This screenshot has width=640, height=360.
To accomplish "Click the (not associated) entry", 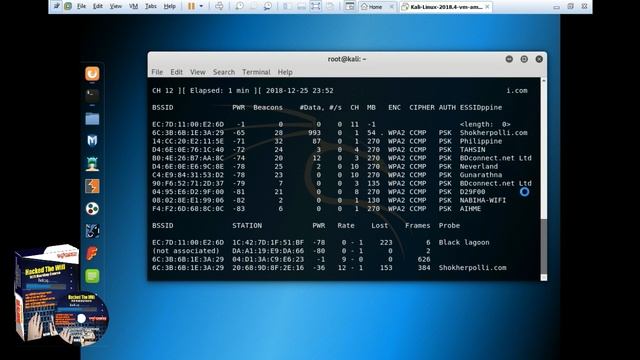I will pos(186,251).
